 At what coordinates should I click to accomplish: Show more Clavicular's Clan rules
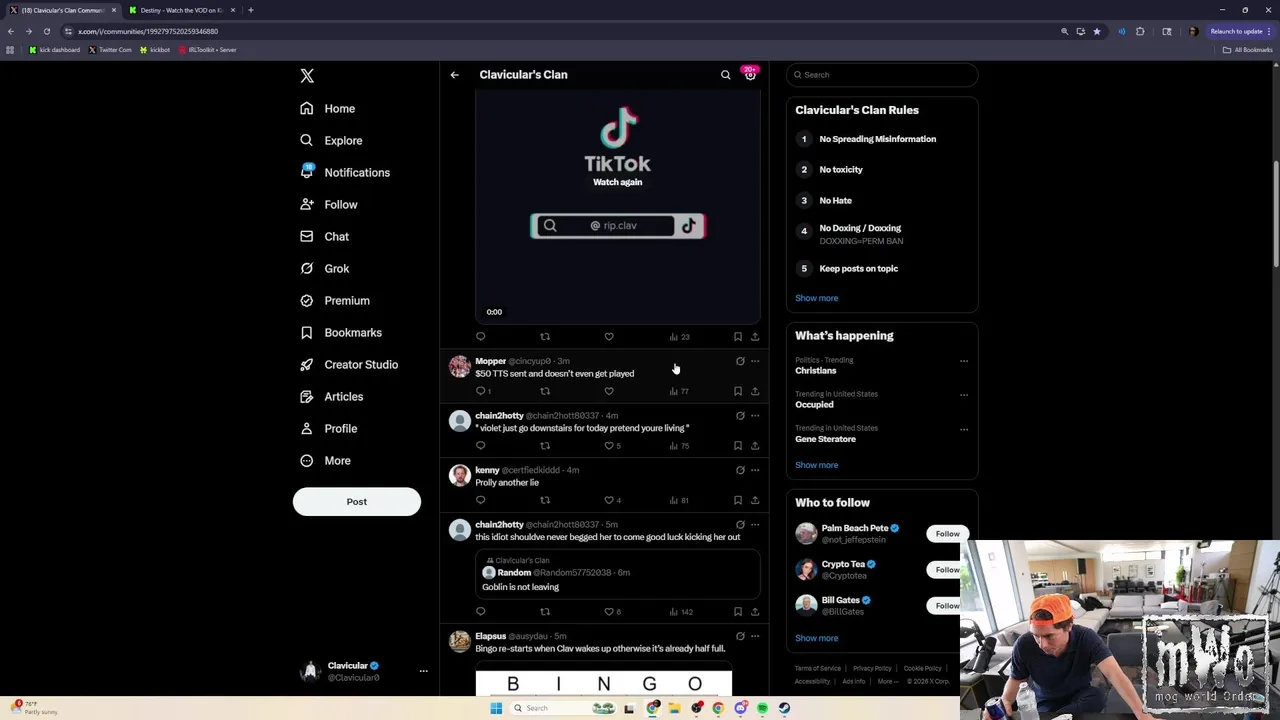[817, 298]
